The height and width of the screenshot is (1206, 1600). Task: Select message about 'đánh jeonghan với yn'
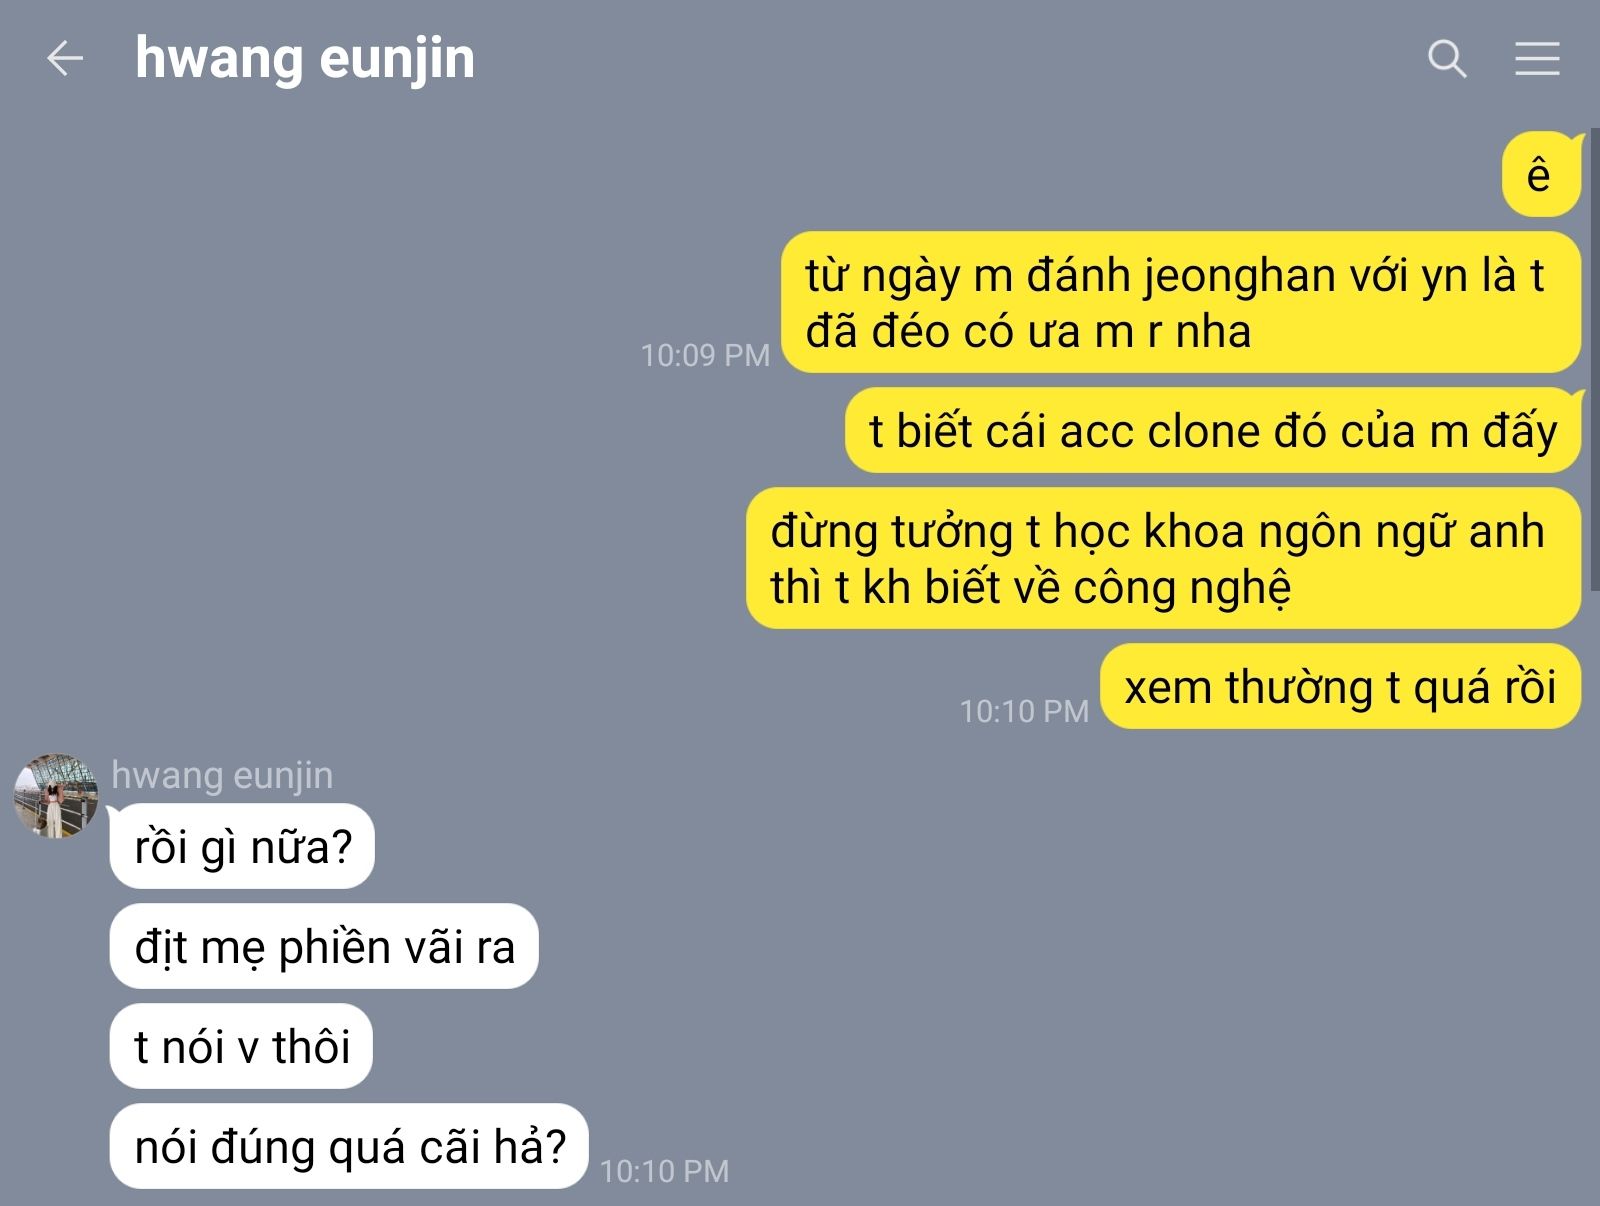(x=1180, y=303)
